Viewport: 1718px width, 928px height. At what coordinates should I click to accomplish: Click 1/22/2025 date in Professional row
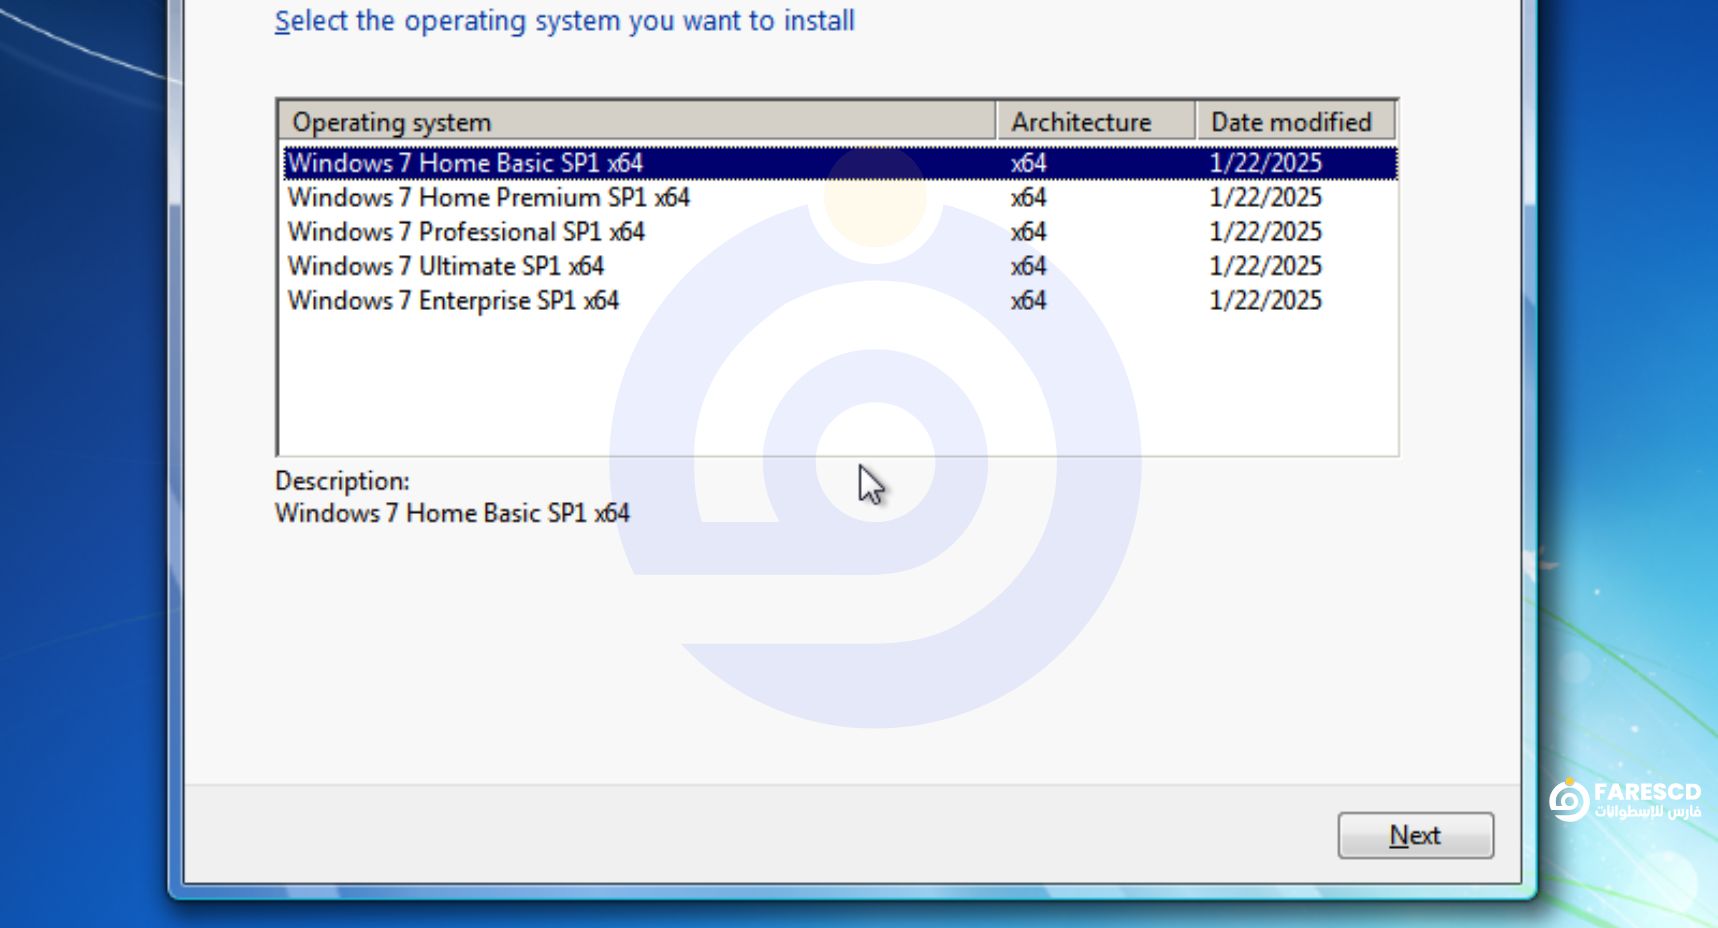(1265, 231)
